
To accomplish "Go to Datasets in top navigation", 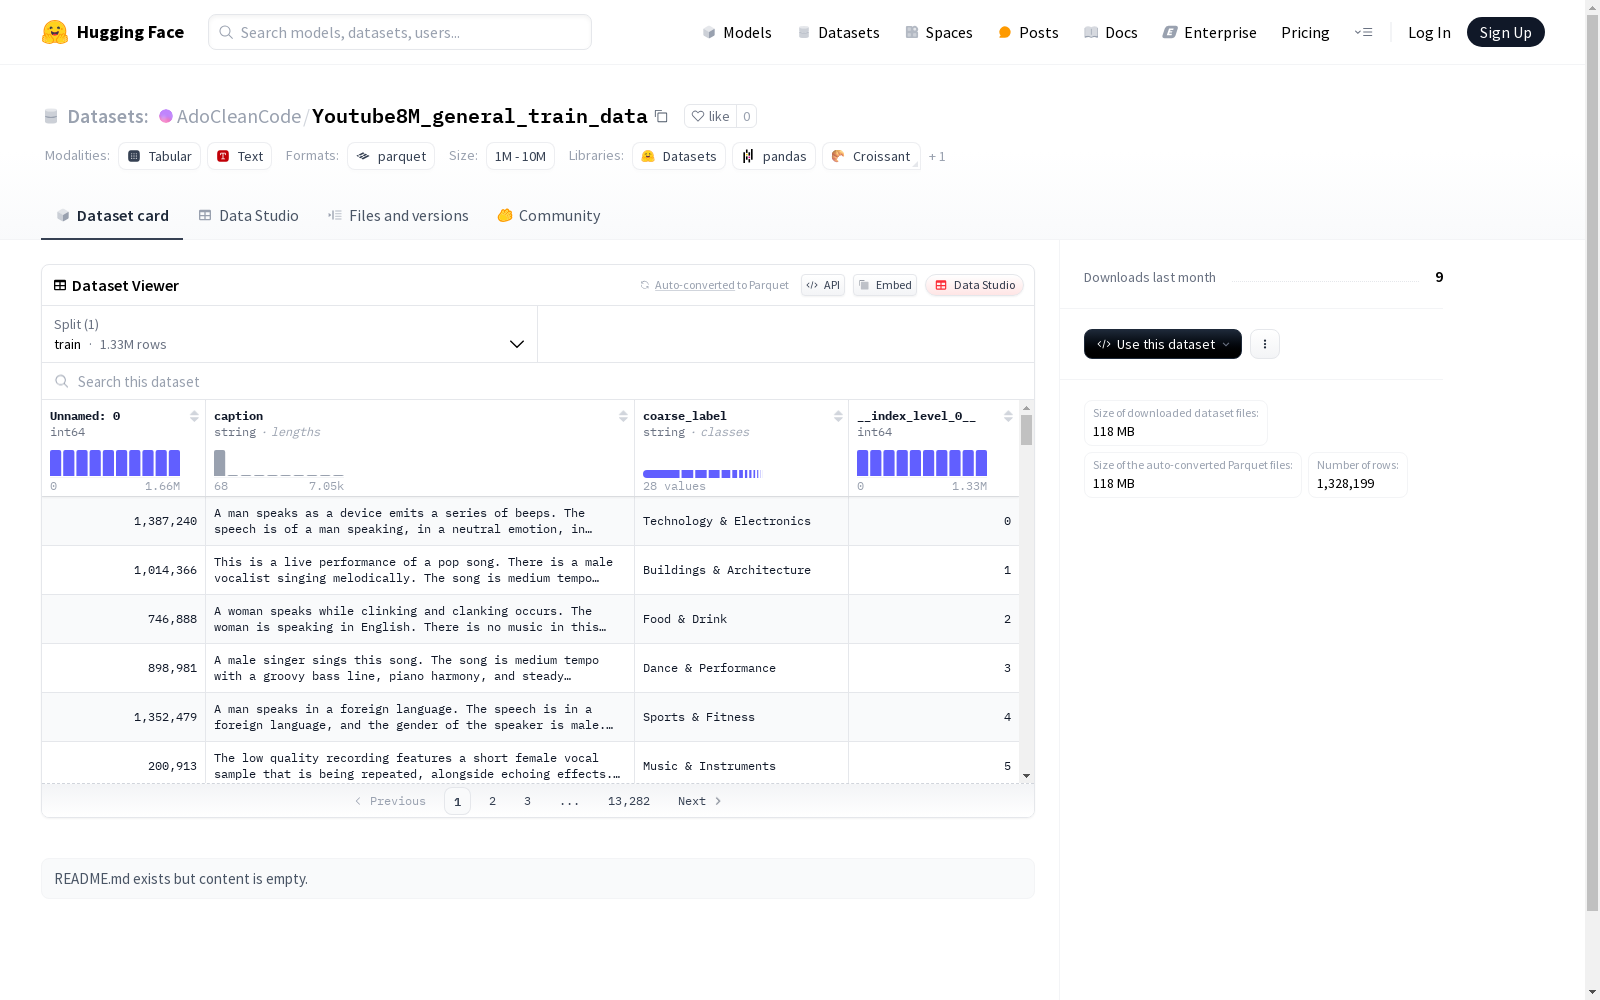I will point(838,32).
